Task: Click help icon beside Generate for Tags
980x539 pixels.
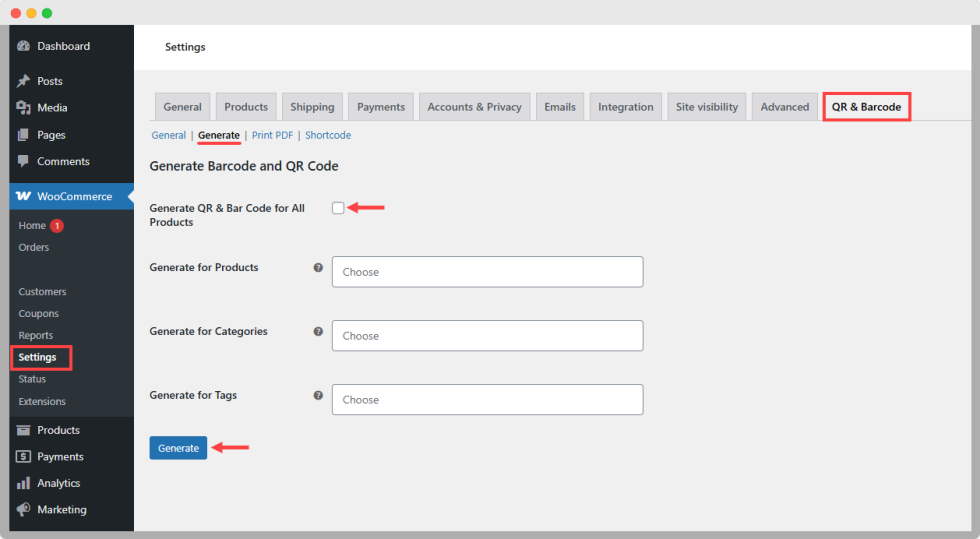Action: [x=318, y=396]
